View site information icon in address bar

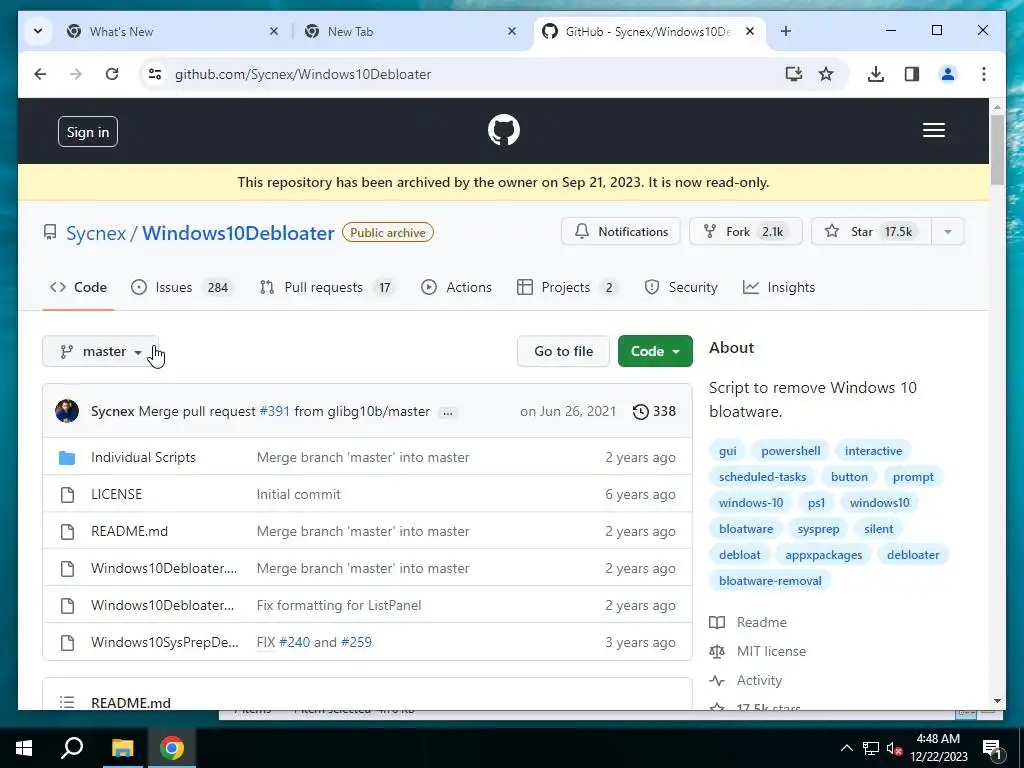click(x=155, y=74)
